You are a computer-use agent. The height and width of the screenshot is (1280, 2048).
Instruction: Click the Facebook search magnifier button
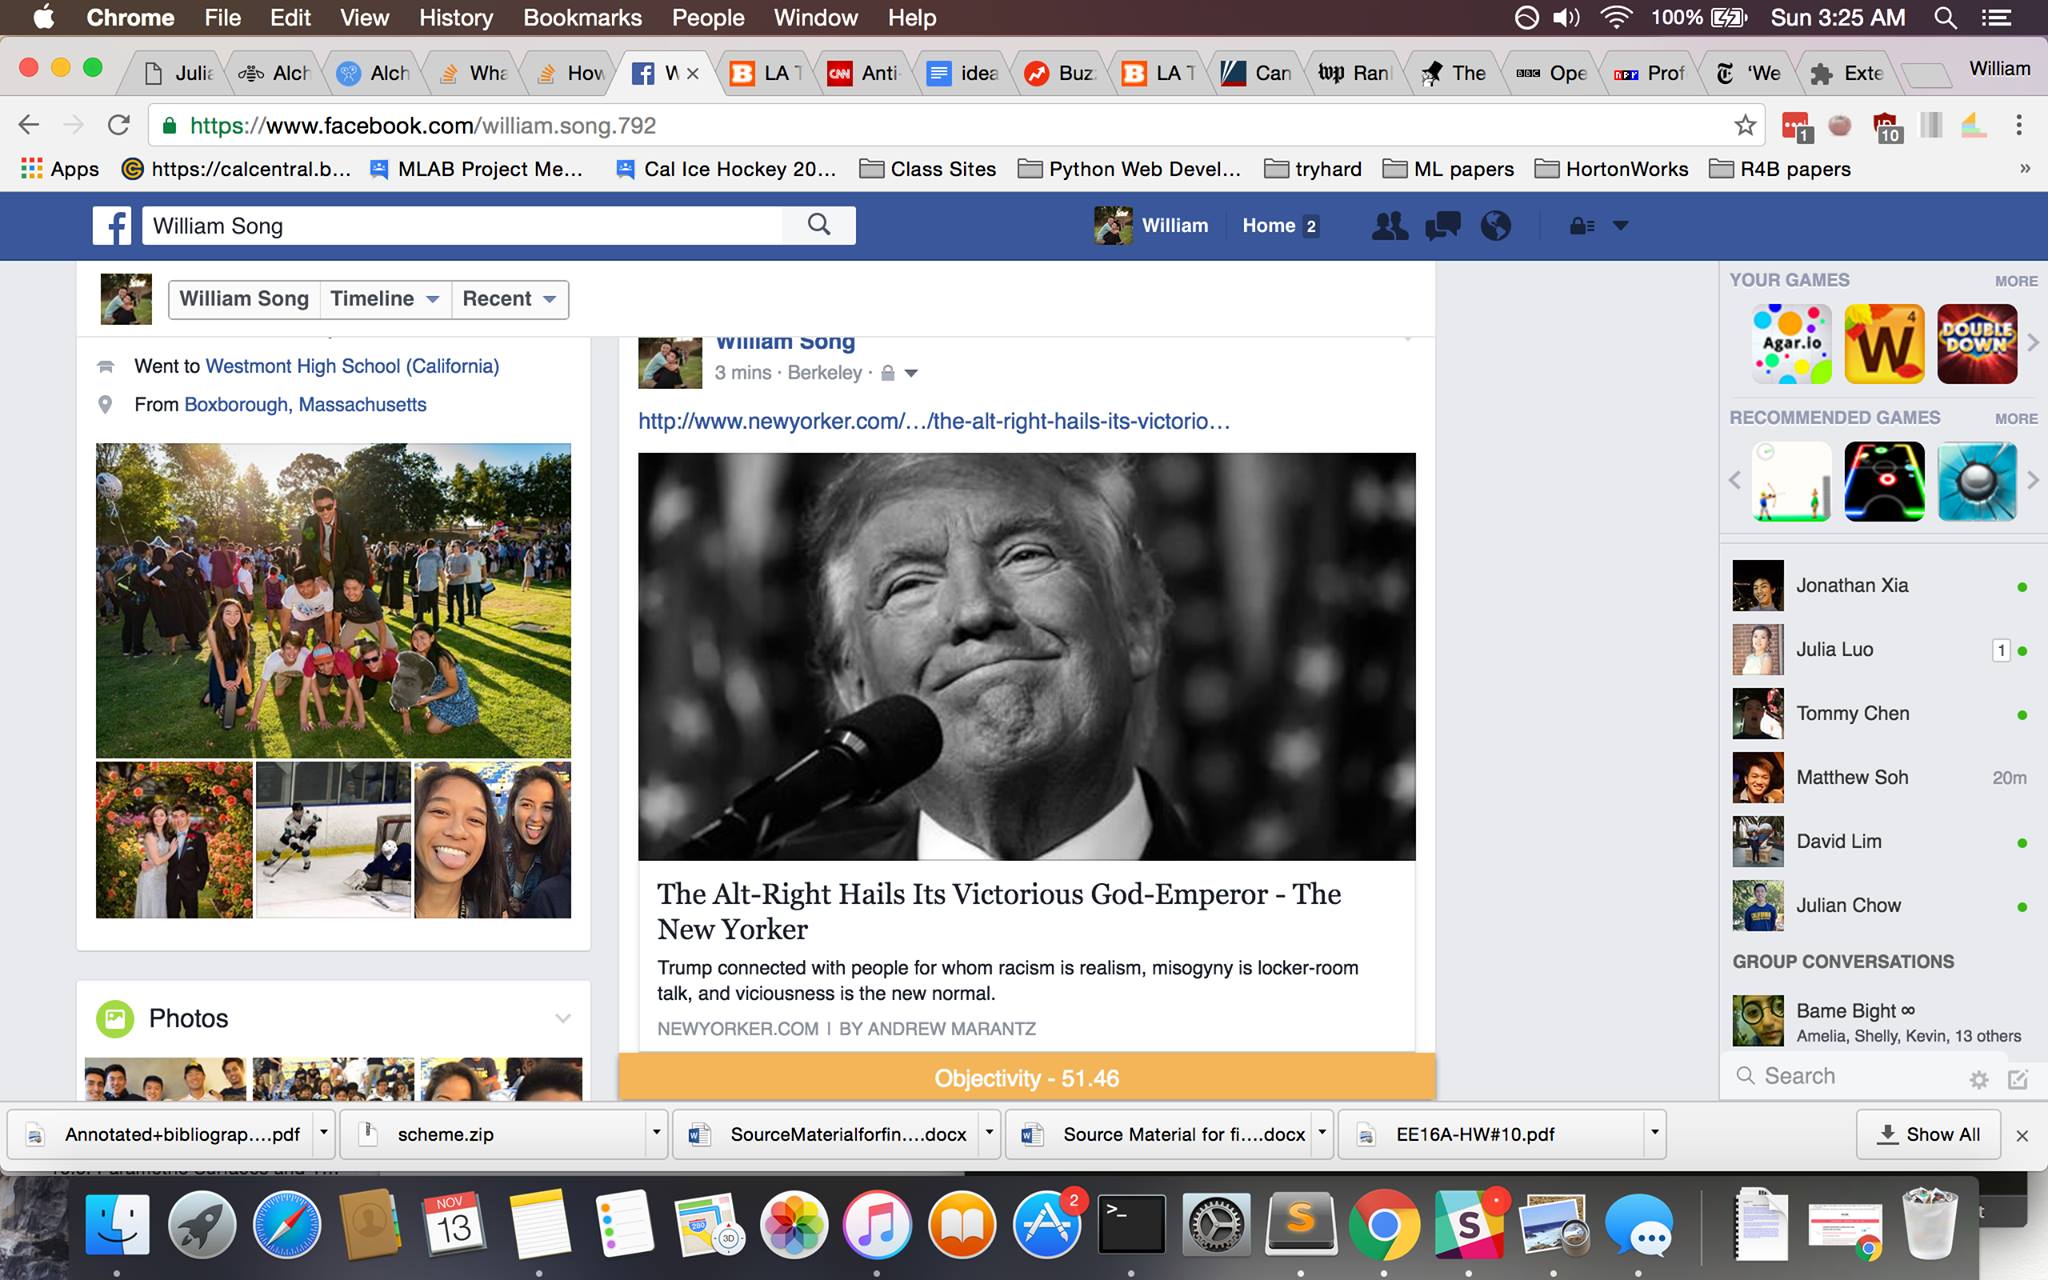(819, 225)
